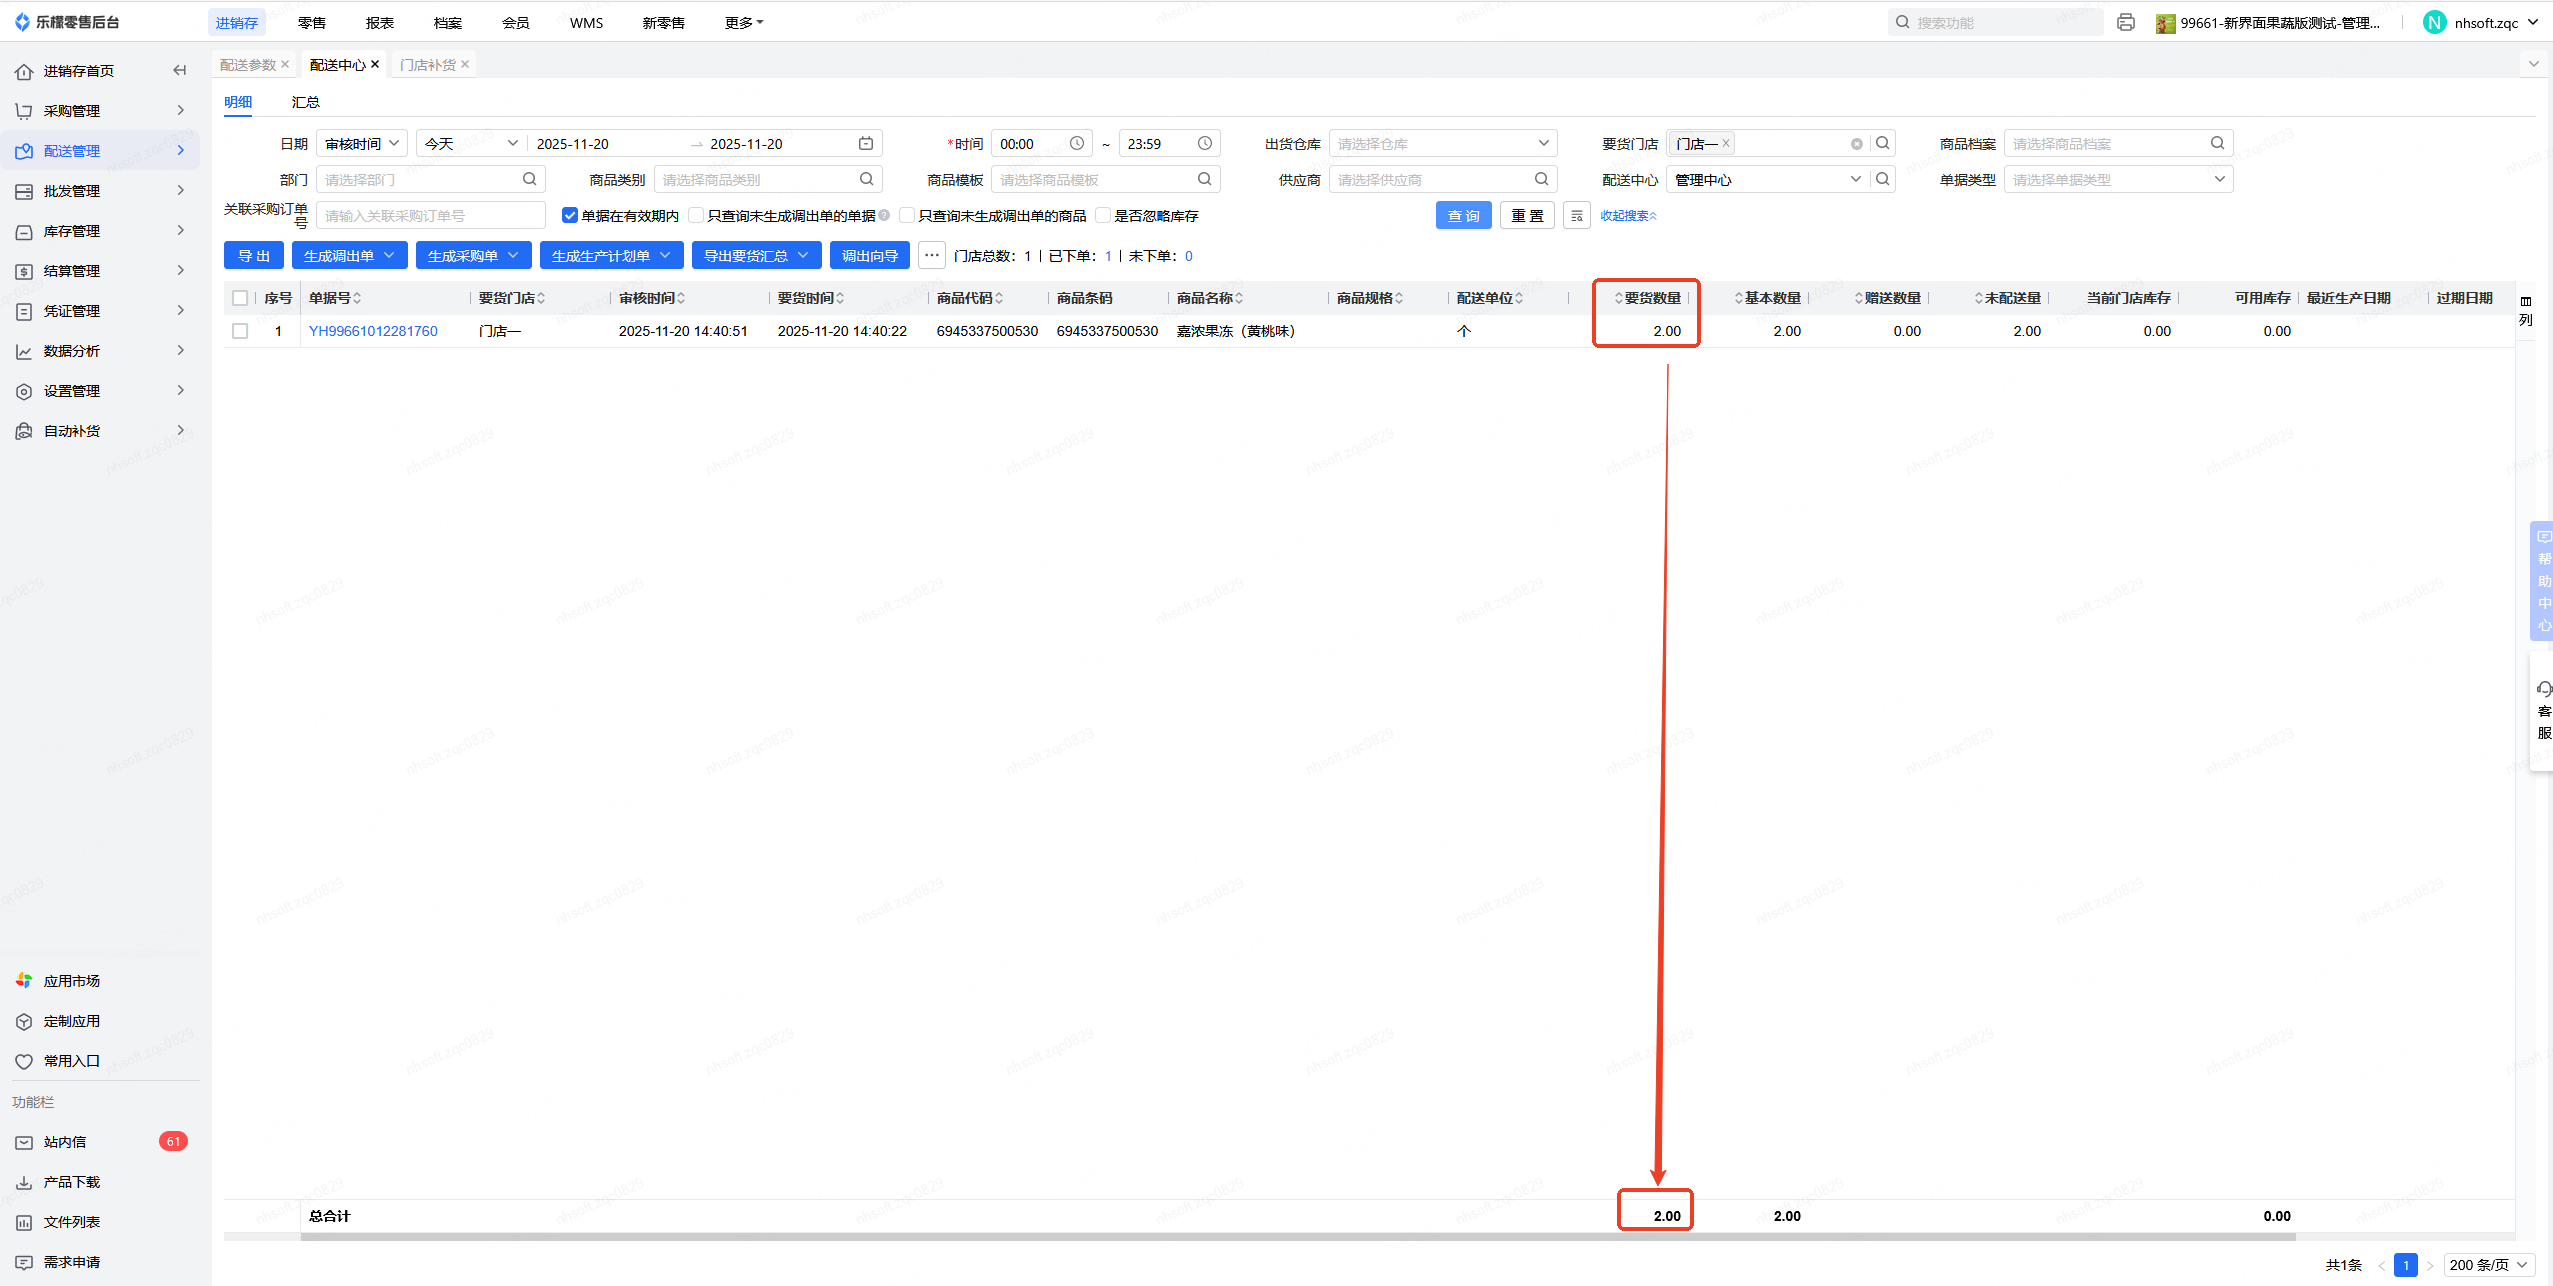Click the calendar icon in date range

tap(866, 144)
